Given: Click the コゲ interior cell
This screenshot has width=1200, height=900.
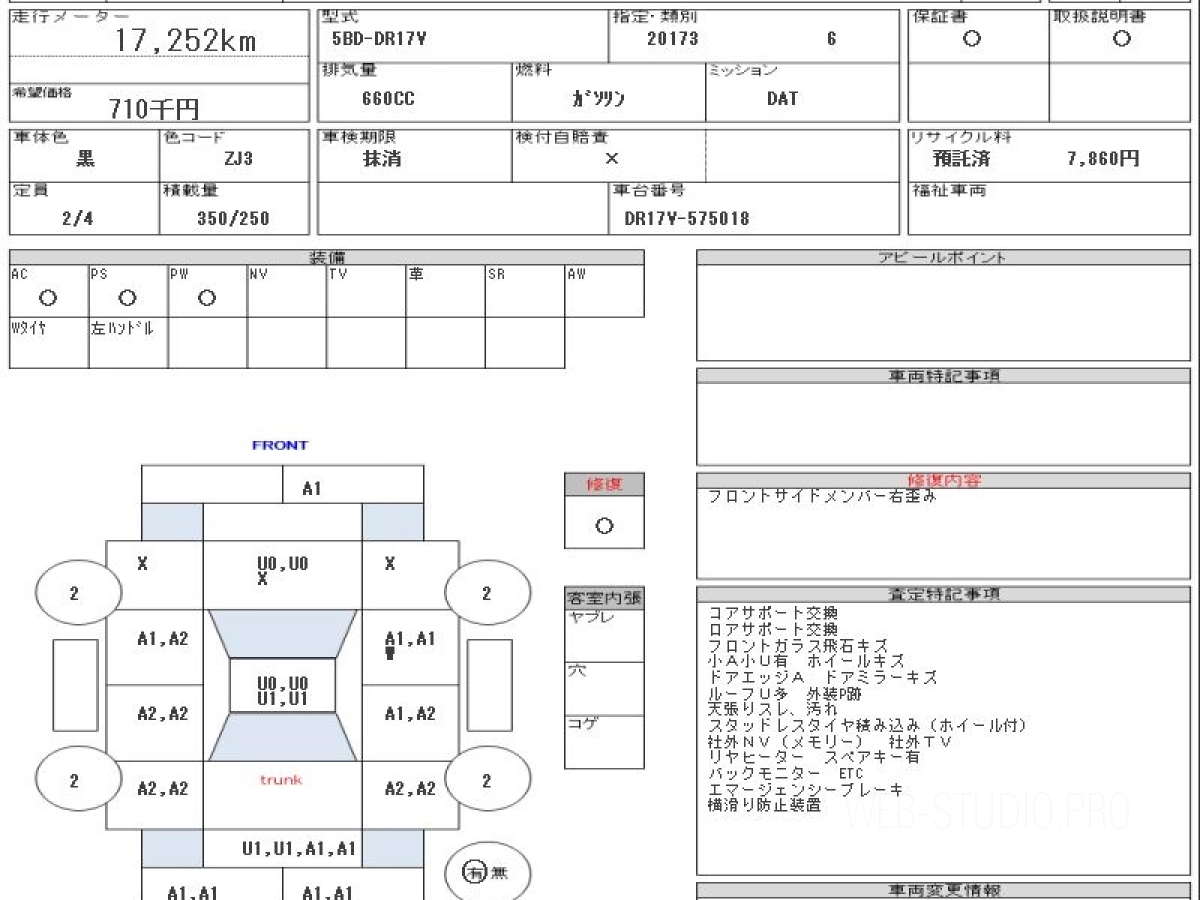Looking at the screenshot, I should [x=604, y=742].
